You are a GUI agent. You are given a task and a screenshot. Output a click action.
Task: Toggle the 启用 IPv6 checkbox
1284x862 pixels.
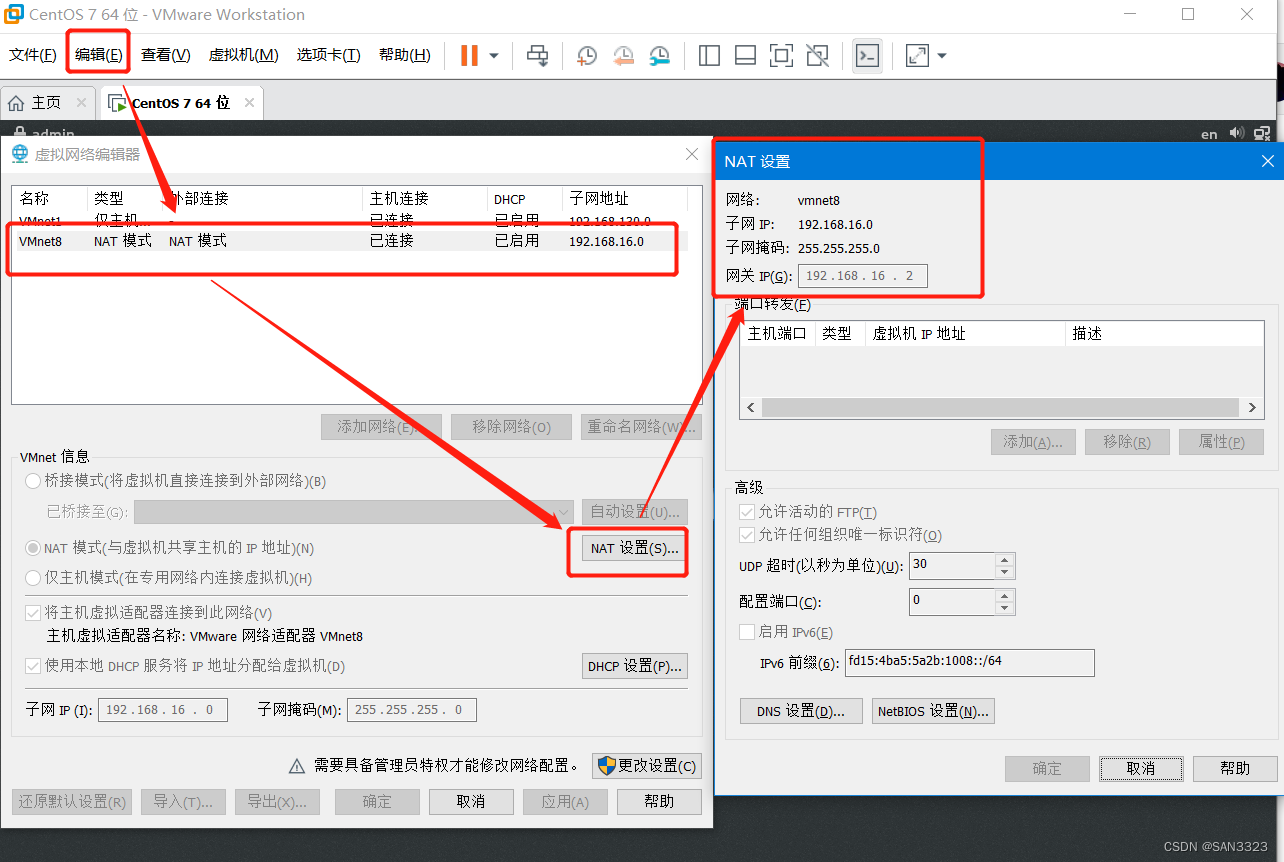click(746, 632)
